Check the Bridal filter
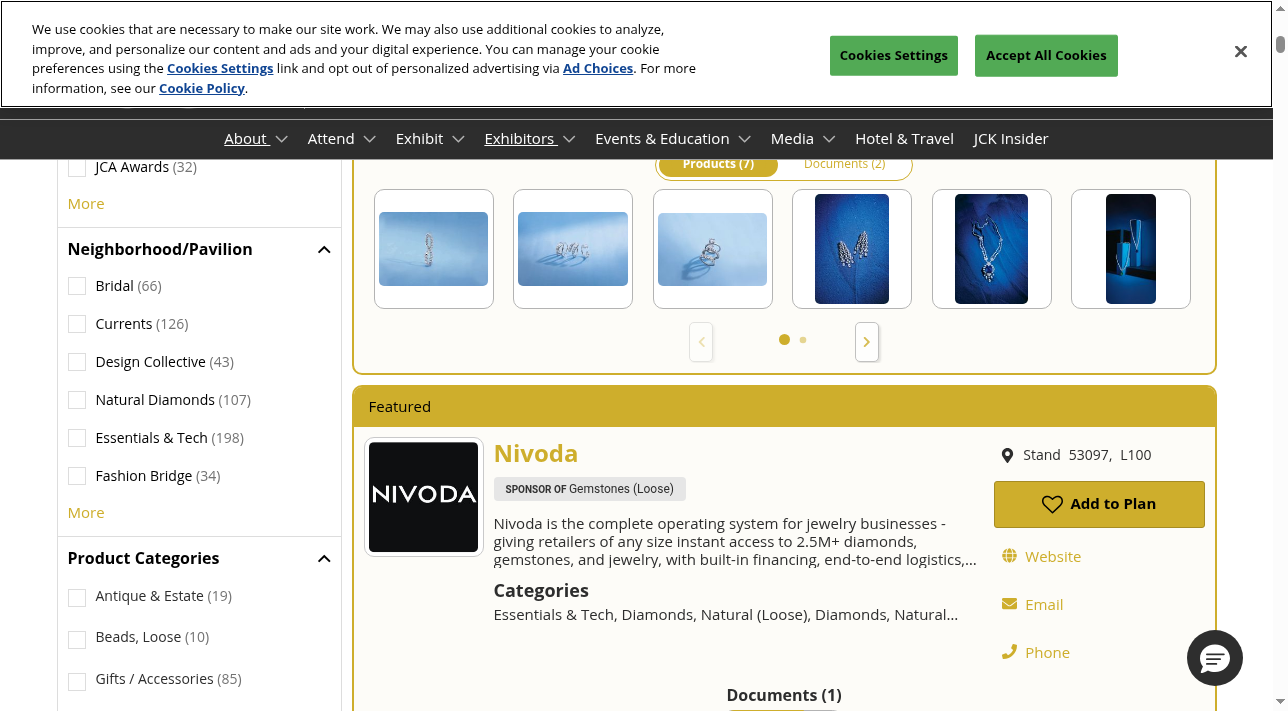The width and height of the screenshot is (1288, 711). click(77, 286)
